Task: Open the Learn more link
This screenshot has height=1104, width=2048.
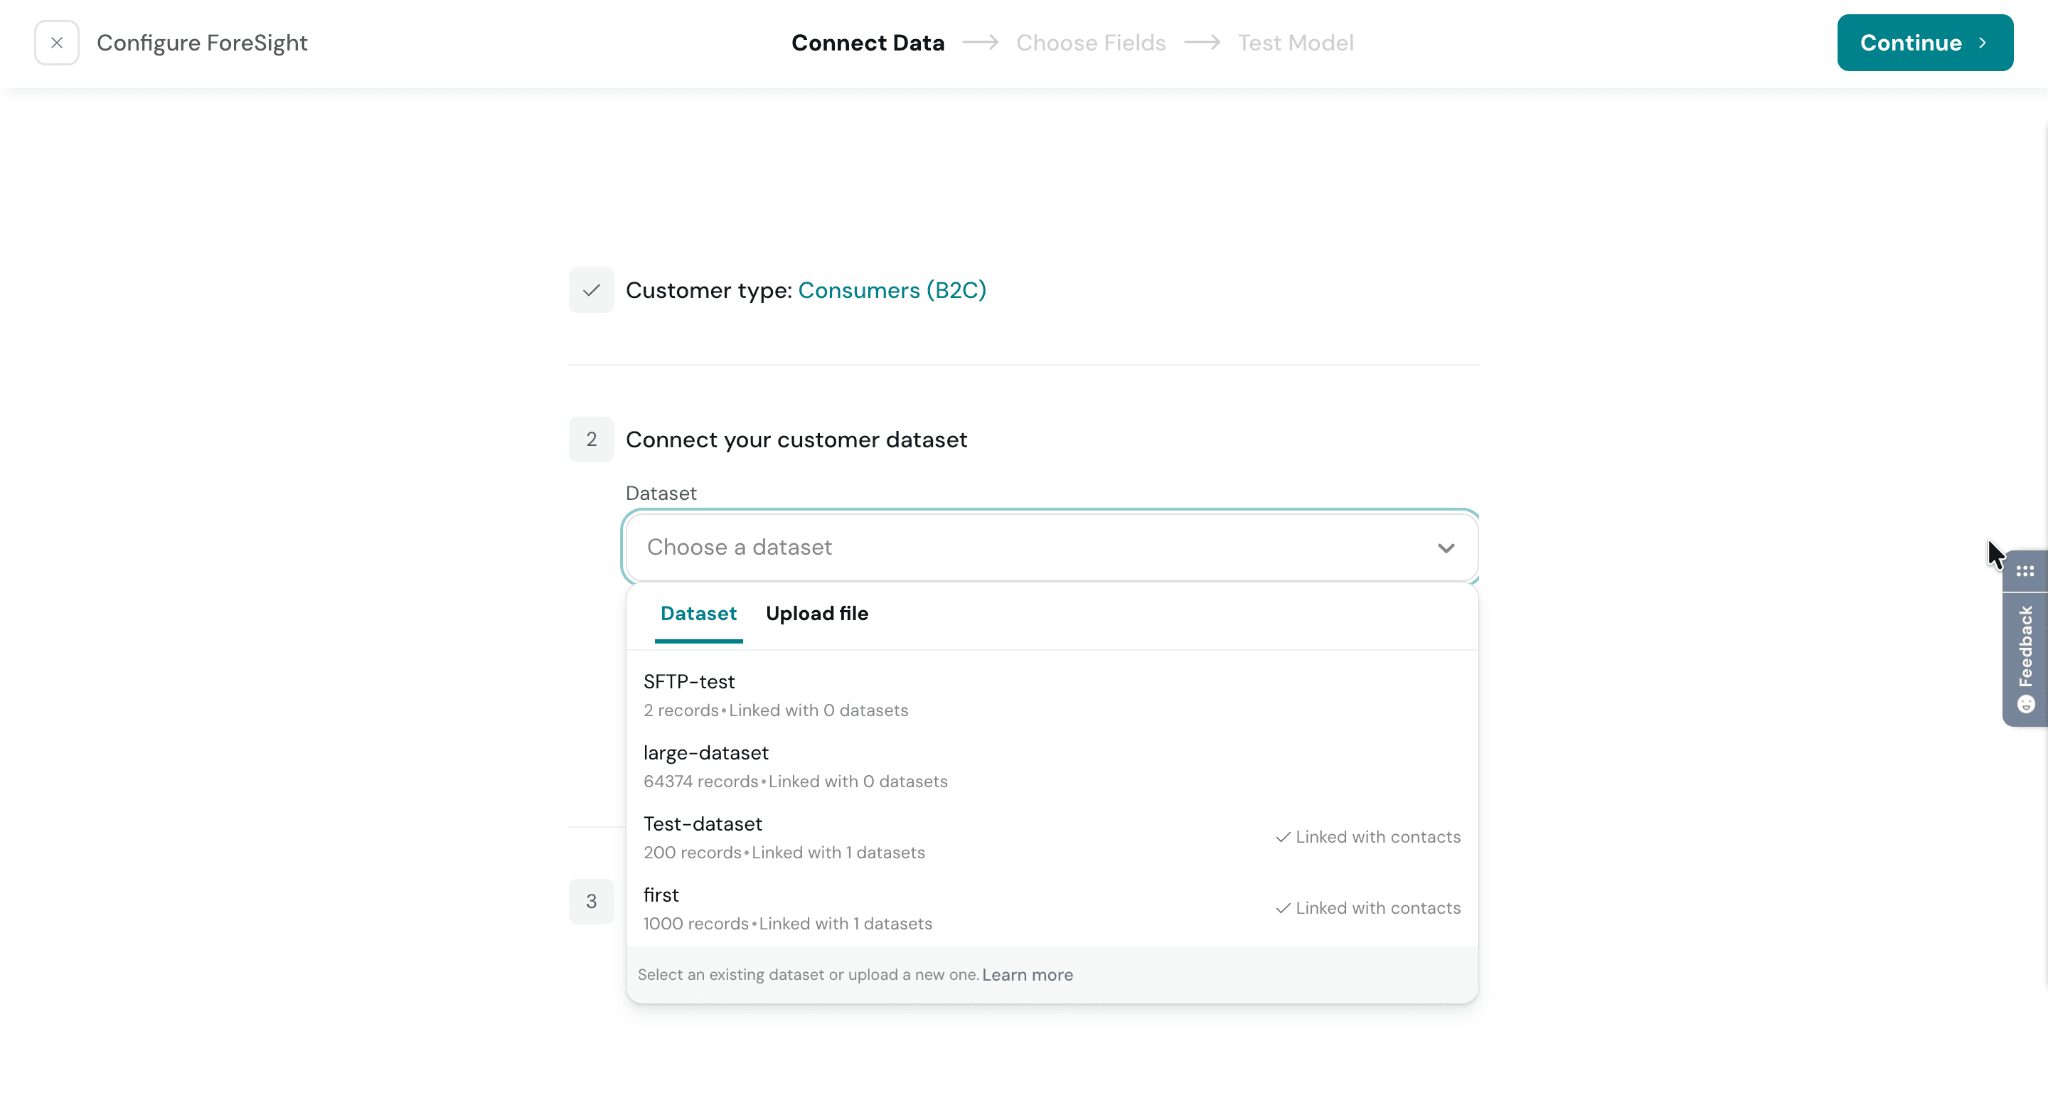Action: coord(1027,975)
